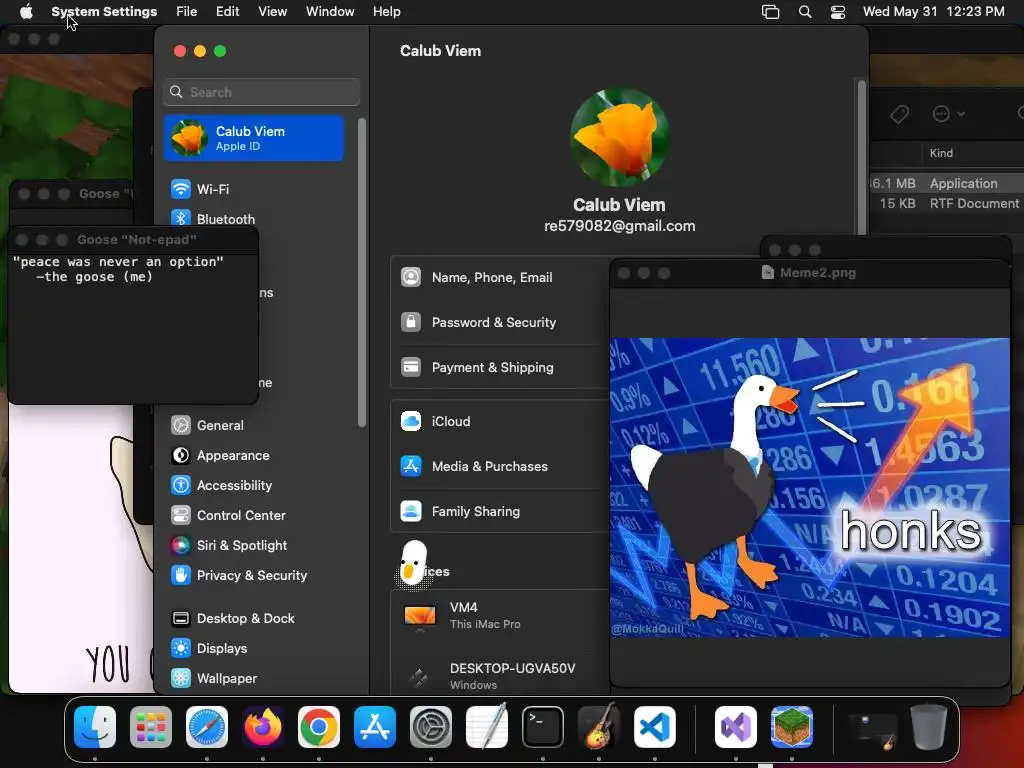The image size is (1024, 768).
Task: Open the Window menu
Action: pos(330,12)
